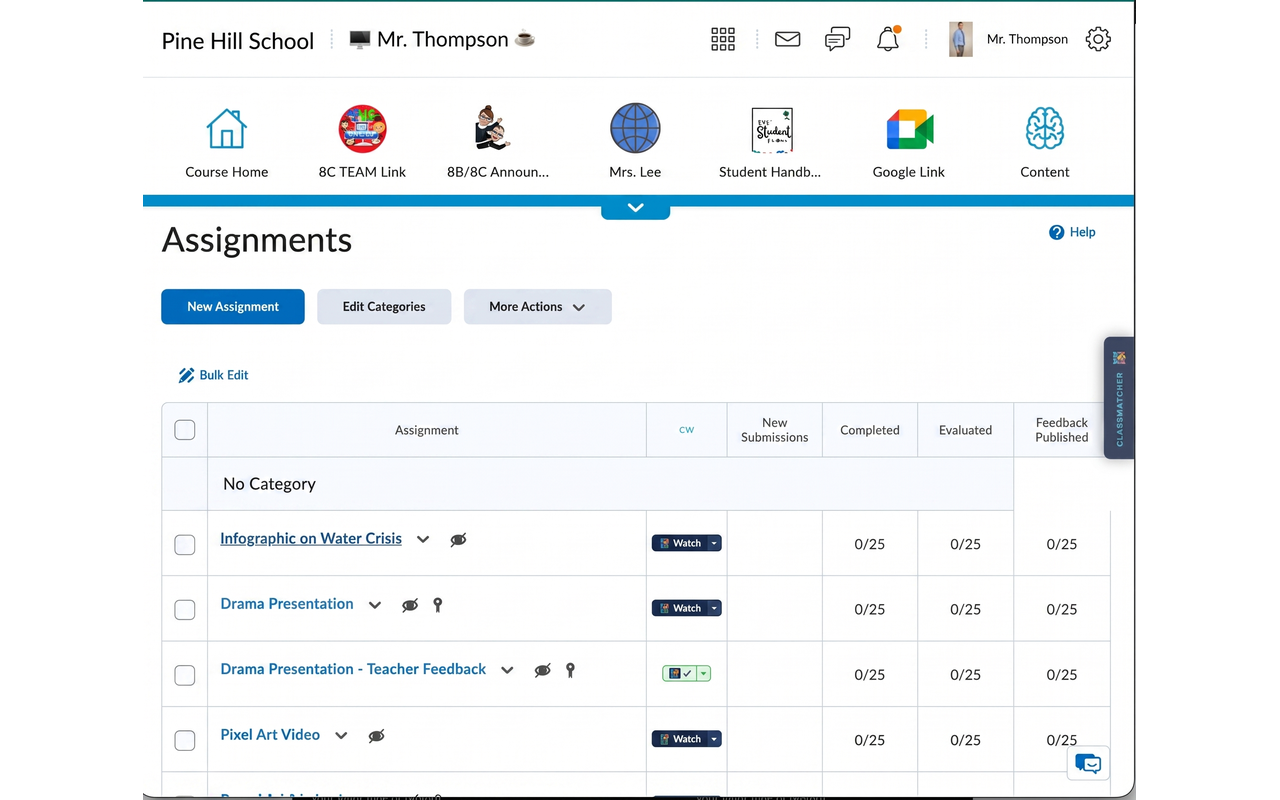
Task: Click the Edit Categories button
Action: 384,307
